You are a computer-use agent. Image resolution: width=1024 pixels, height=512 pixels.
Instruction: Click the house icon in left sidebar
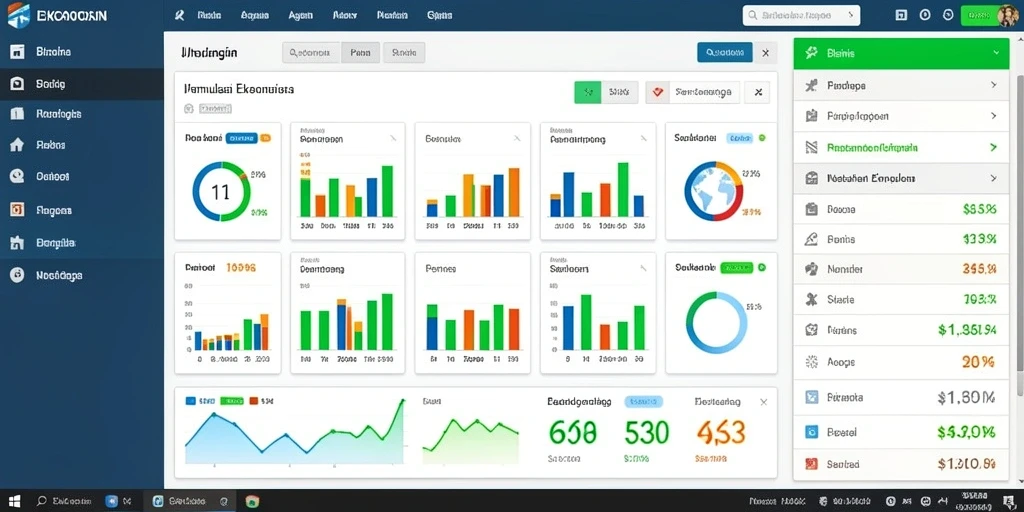(17, 145)
